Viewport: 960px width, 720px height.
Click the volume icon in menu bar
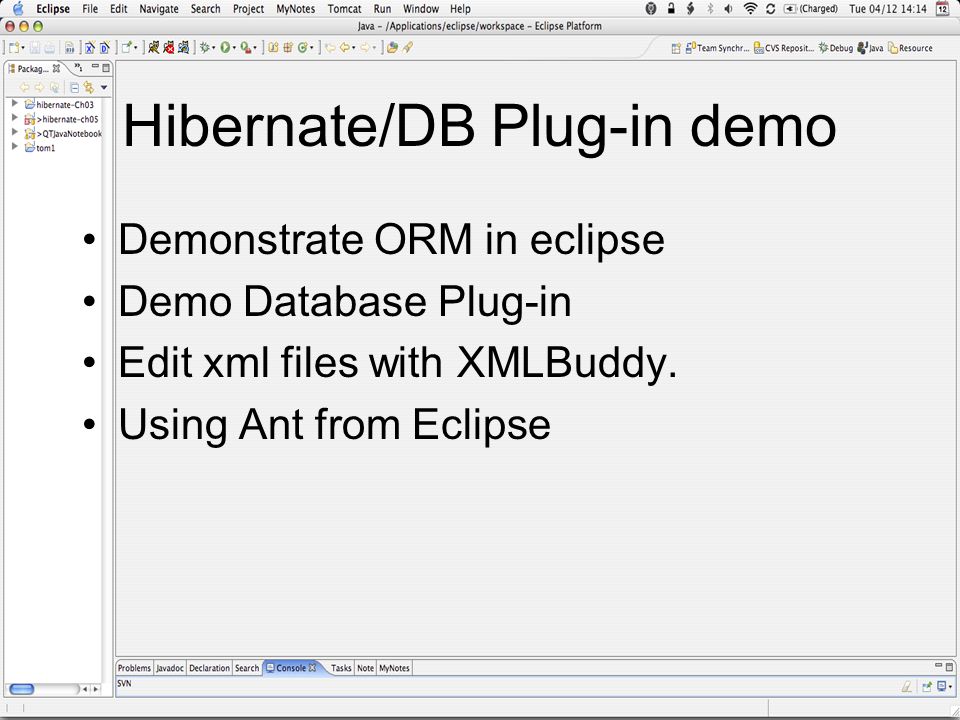click(x=729, y=9)
